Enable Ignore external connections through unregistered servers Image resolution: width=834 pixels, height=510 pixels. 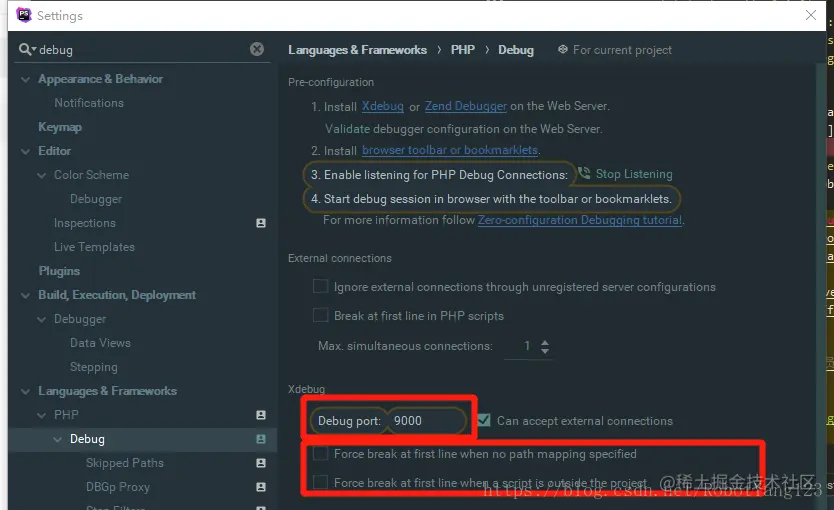pos(320,286)
